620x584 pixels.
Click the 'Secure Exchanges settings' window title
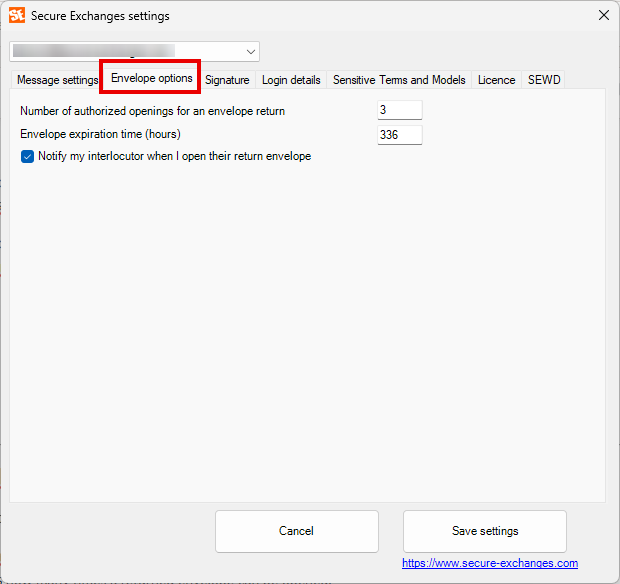(100, 16)
